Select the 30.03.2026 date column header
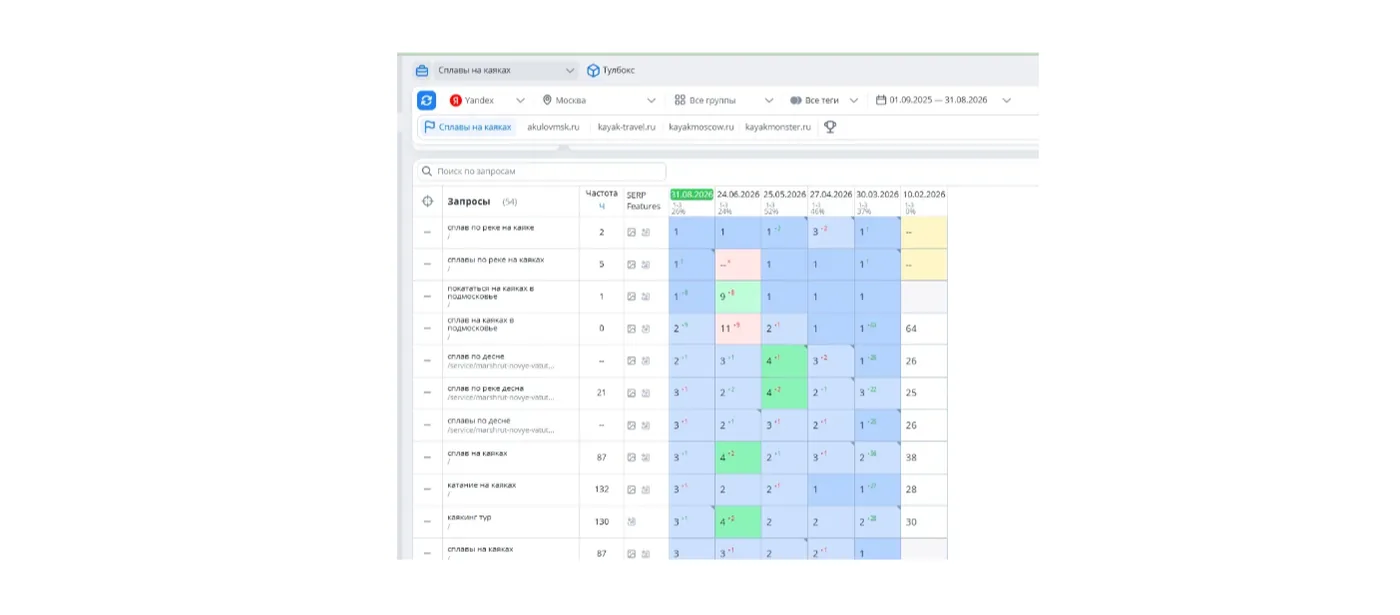 877,194
